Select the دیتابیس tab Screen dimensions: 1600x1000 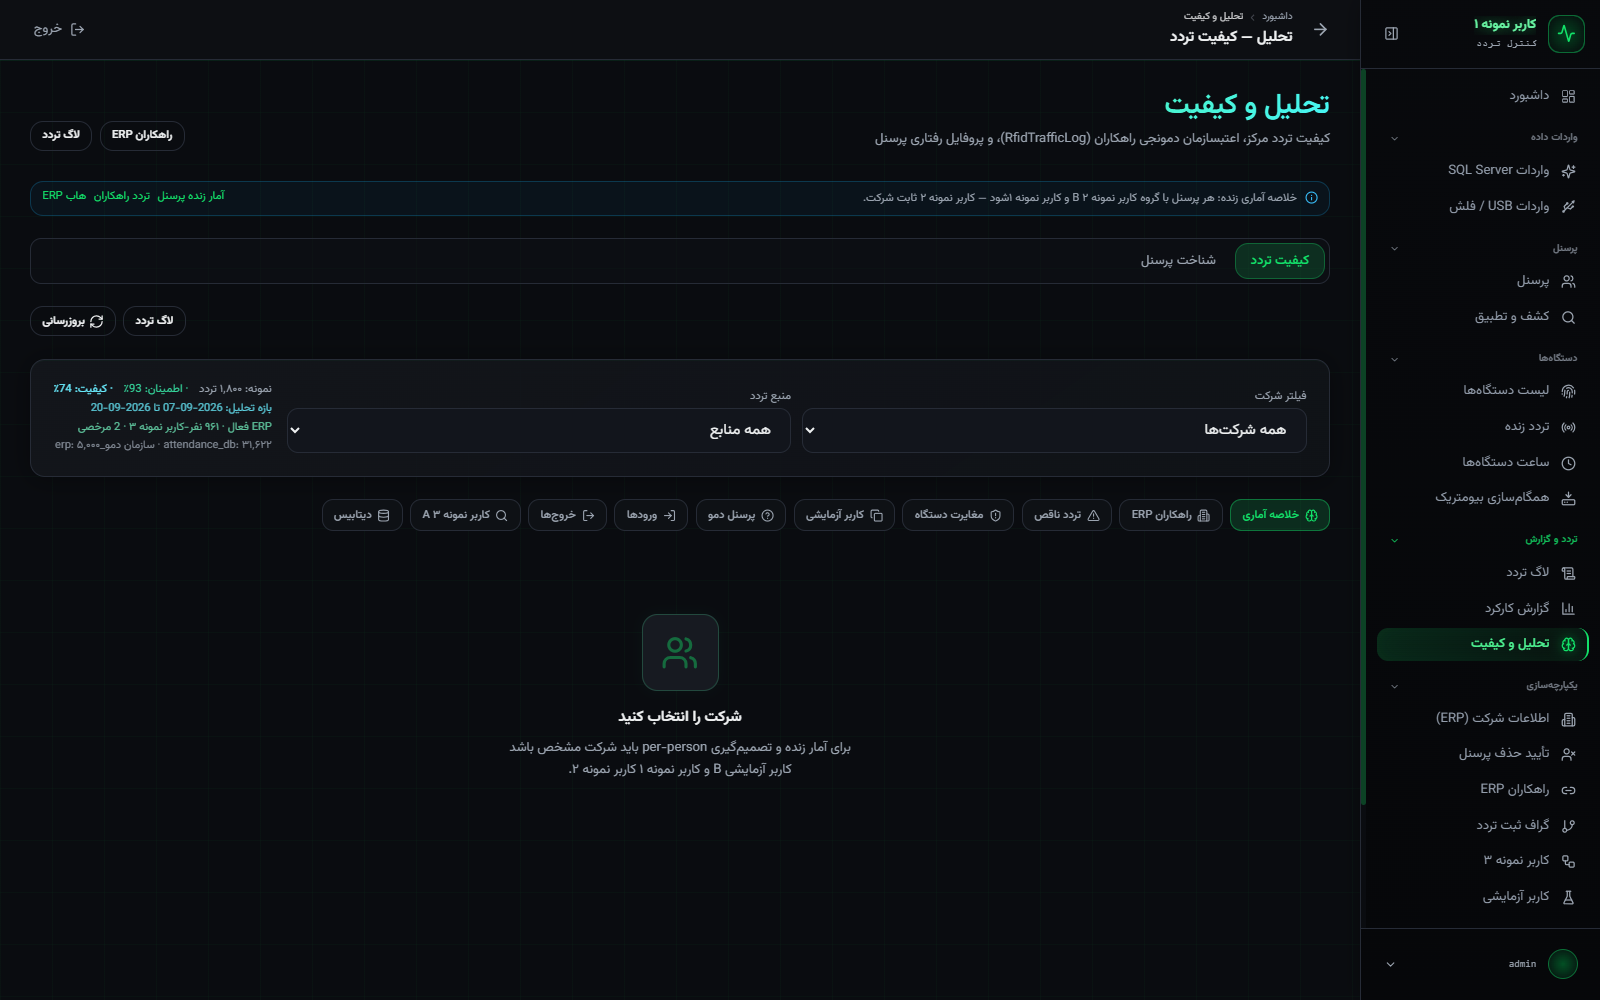(362, 515)
